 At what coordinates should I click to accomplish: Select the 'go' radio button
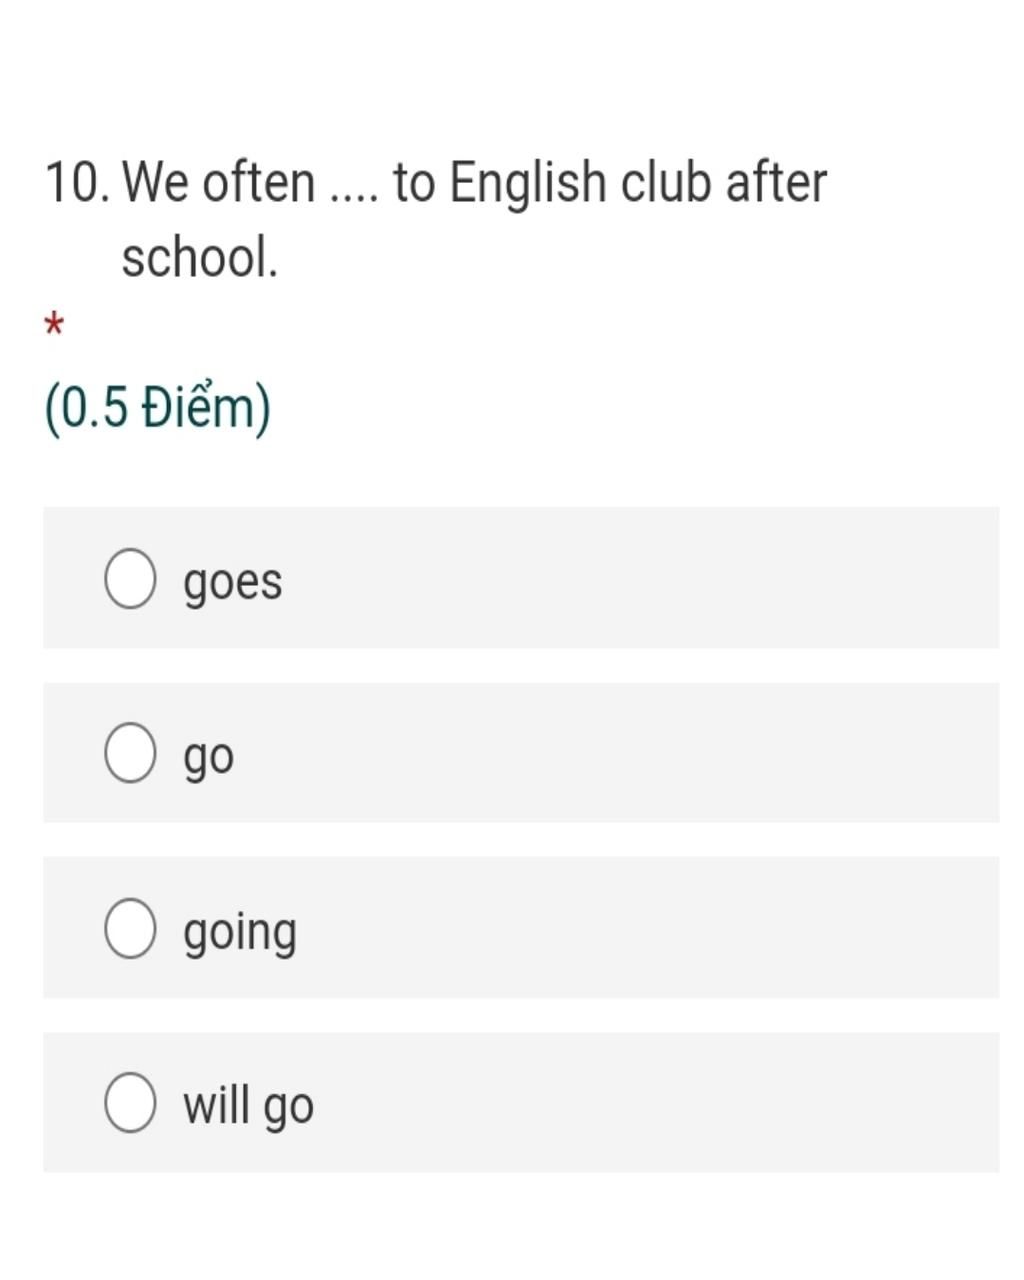point(130,753)
